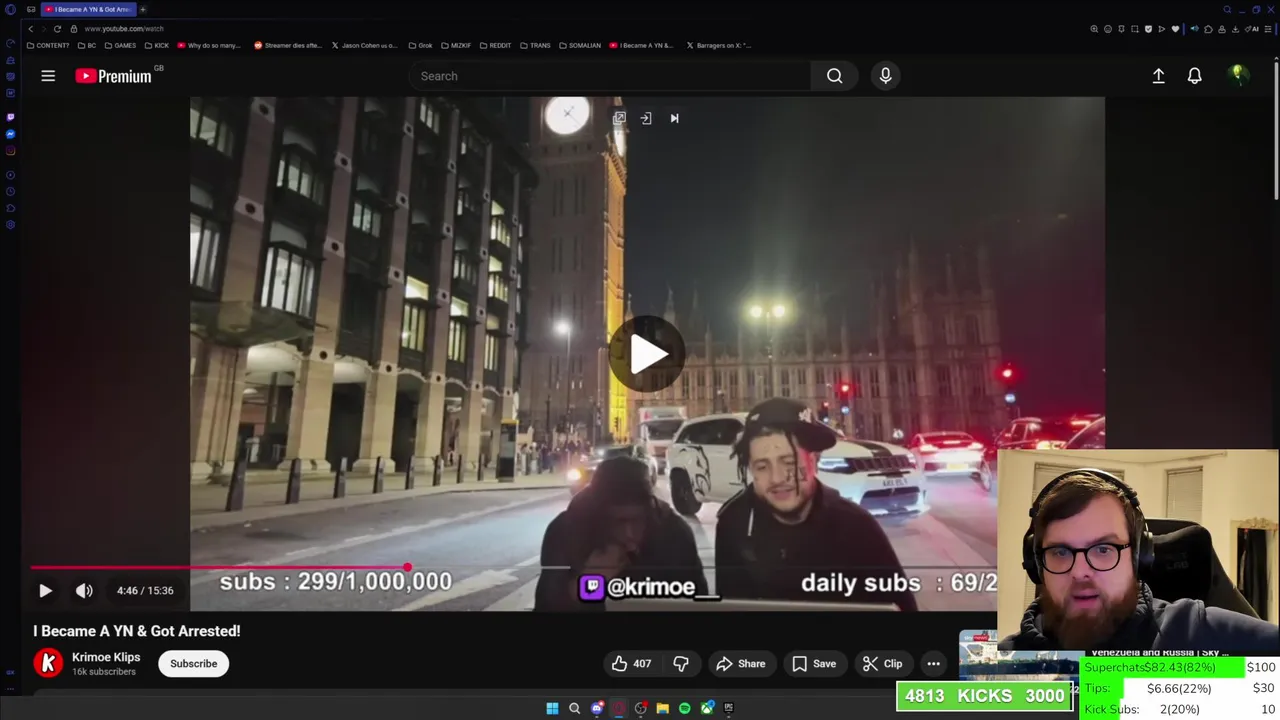Grab the red progress bar scrubber dot
The width and height of the screenshot is (1280, 720).
(408, 567)
